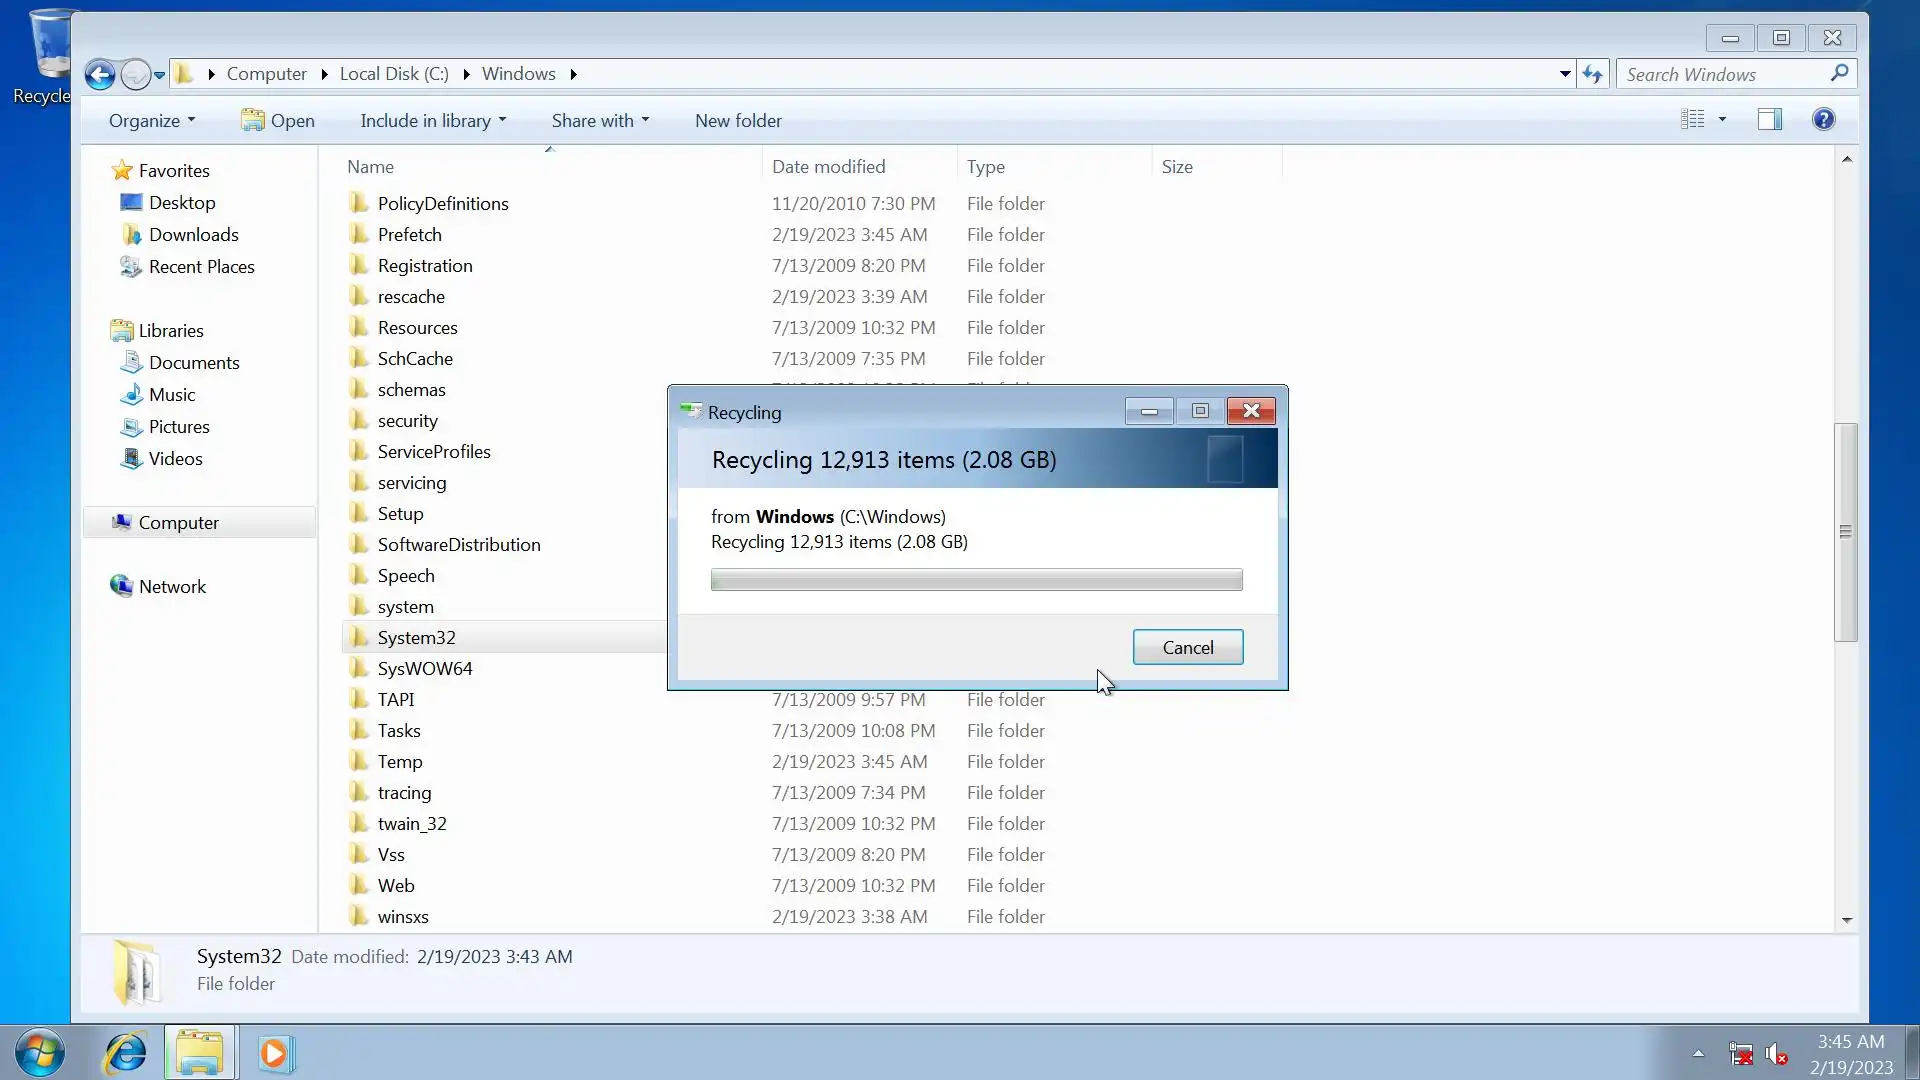Click the refresh address bar icon
The image size is (1920, 1080).
(x=1592, y=74)
